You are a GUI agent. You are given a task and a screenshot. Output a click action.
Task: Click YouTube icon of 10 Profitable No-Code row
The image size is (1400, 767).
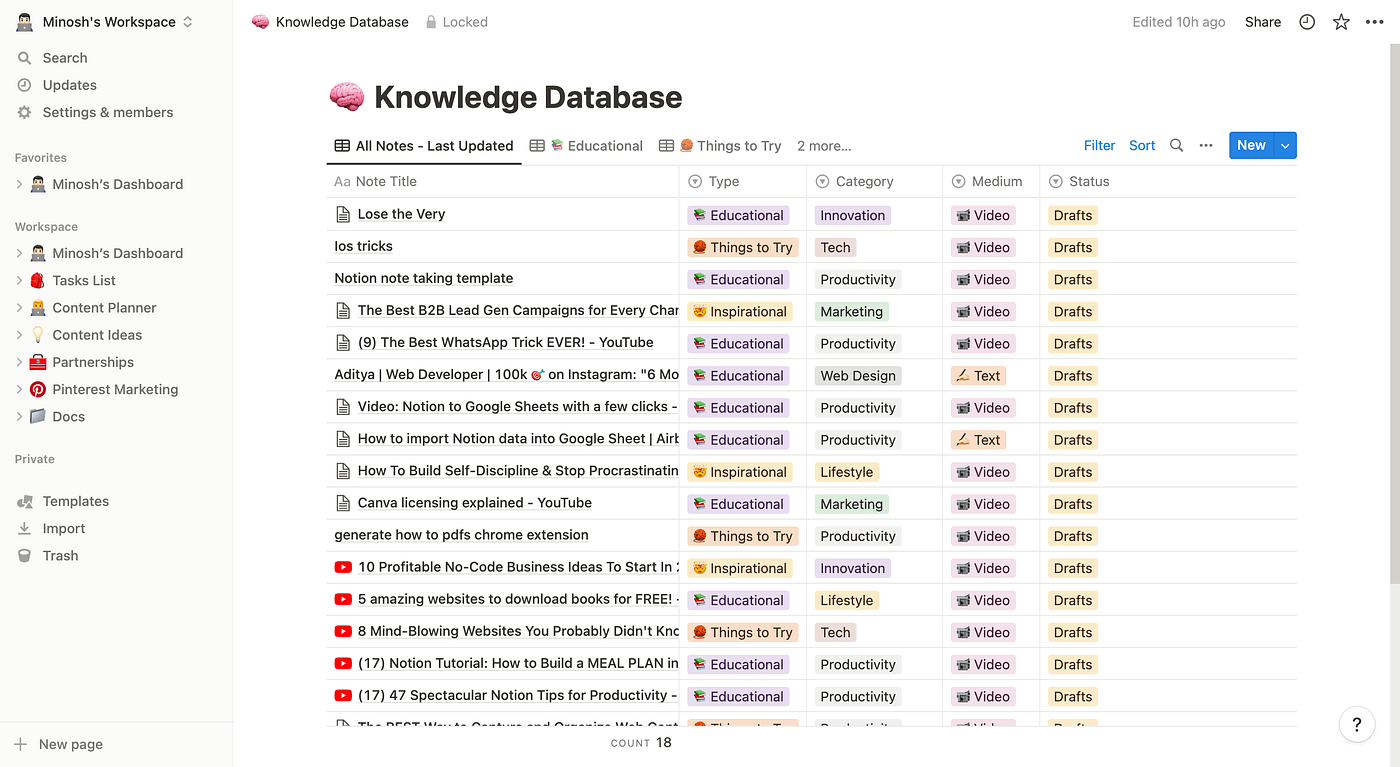click(x=343, y=567)
